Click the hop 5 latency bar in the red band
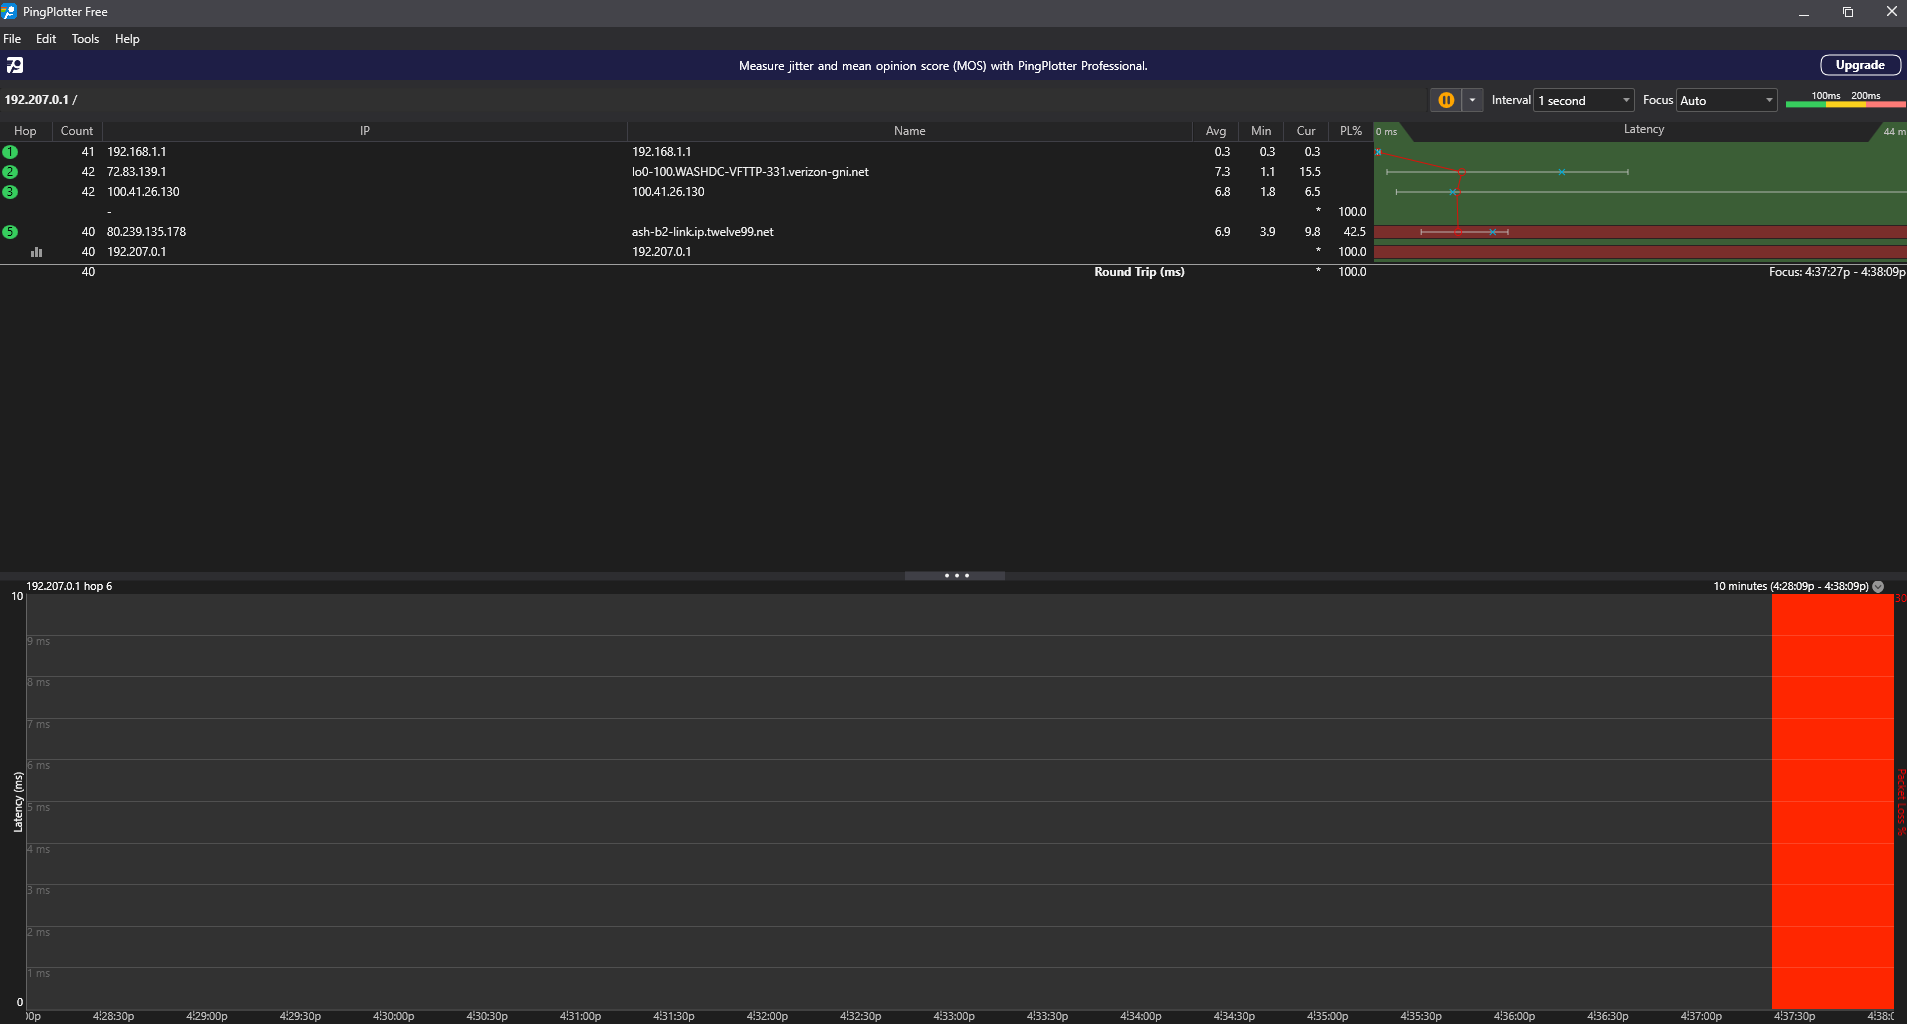 click(1464, 232)
